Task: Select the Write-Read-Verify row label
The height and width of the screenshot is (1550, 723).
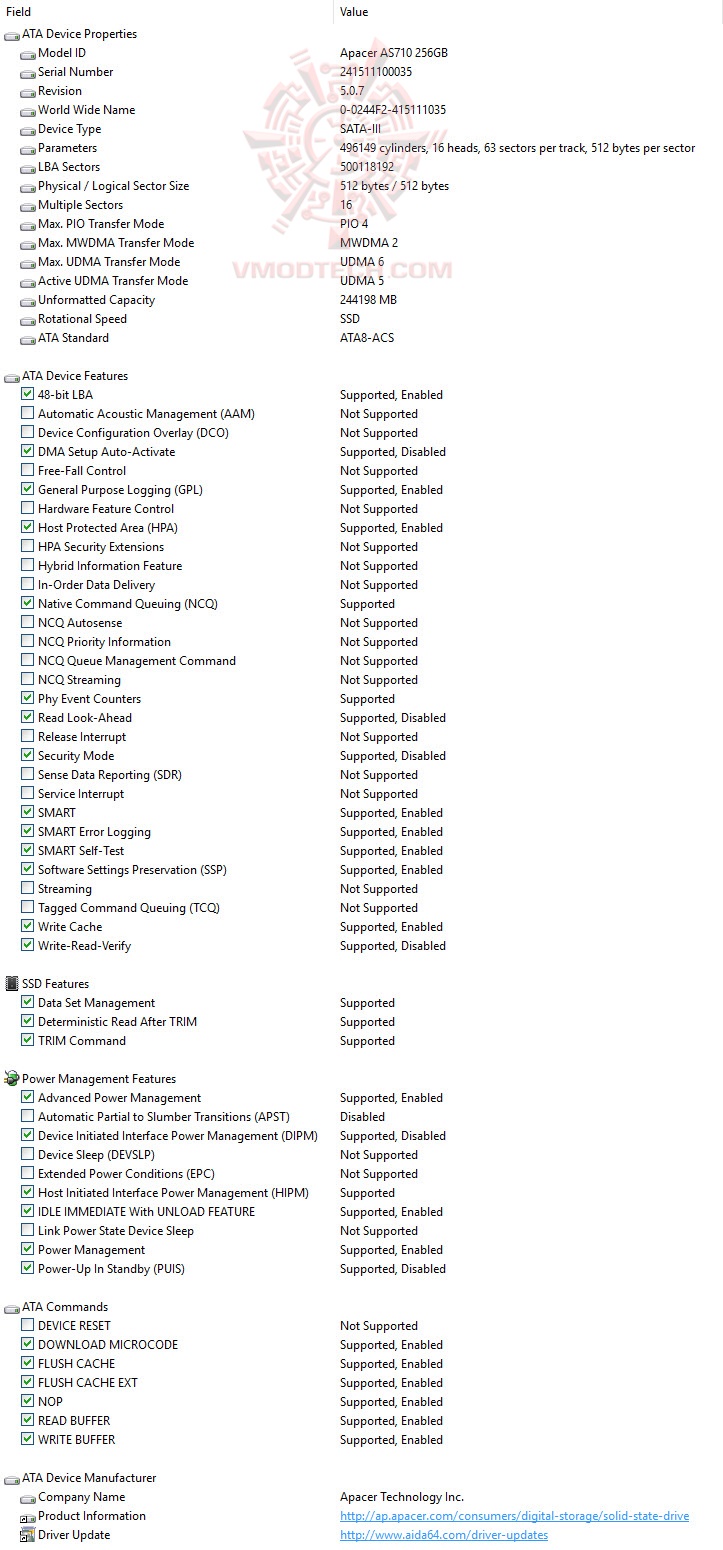Action: pos(84,946)
